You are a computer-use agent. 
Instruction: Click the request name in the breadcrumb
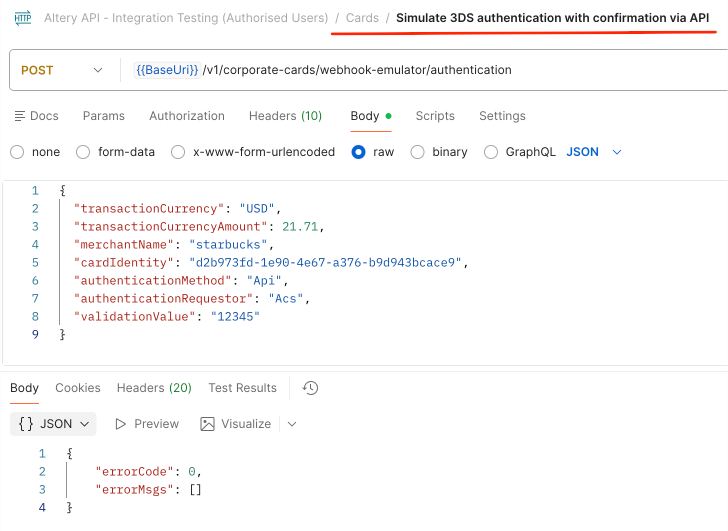click(x=552, y=18)
